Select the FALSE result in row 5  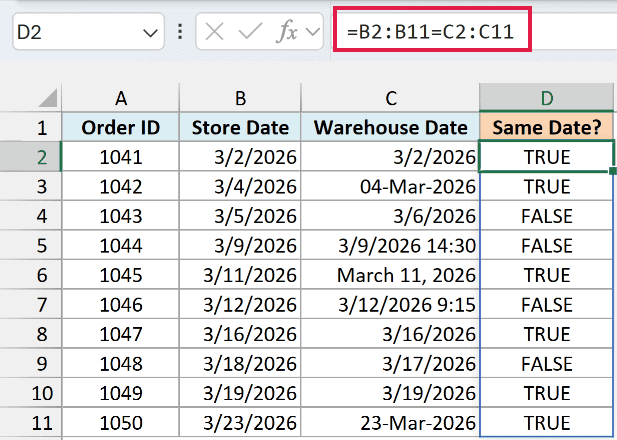click(x=547, y=245)
